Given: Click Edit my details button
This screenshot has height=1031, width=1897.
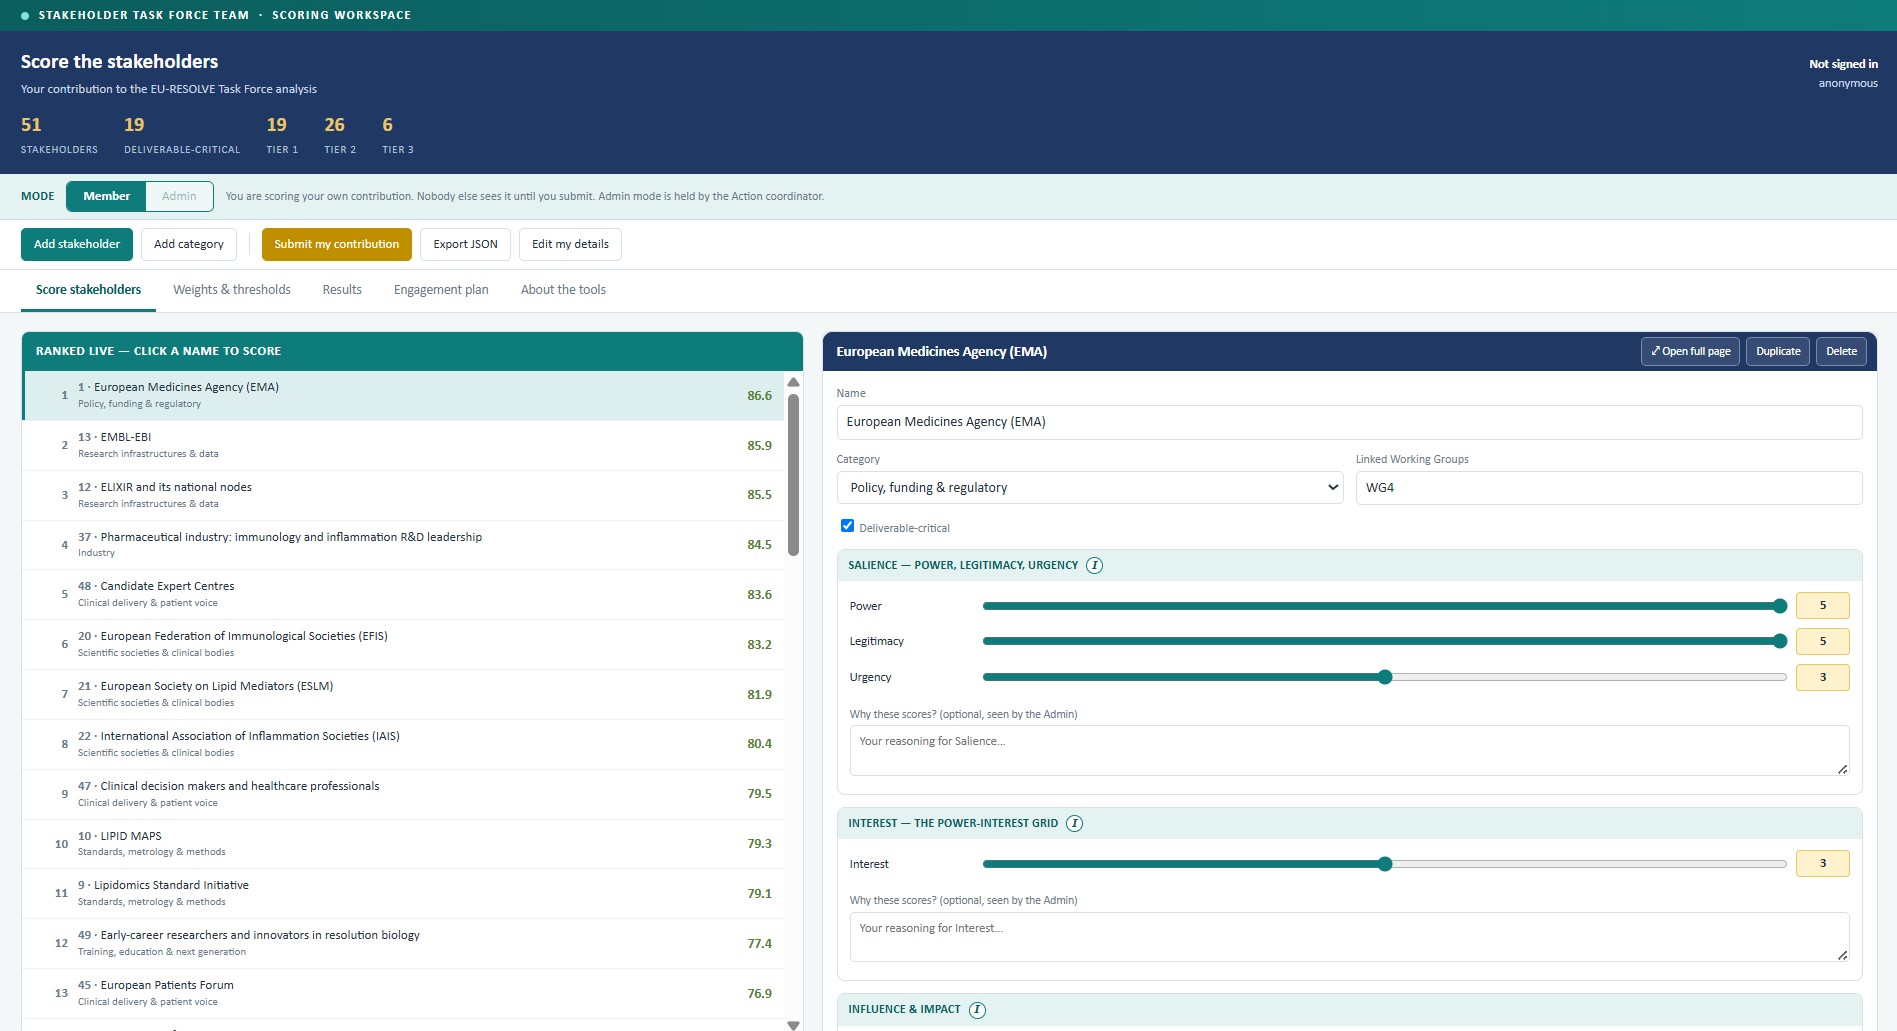Looking at the screenshot, I should pyautogui.click(x=570, y=244).
